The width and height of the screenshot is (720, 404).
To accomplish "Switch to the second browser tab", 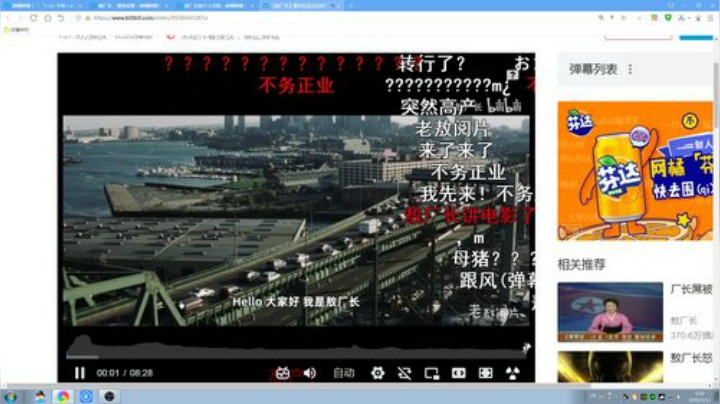I will (x=129, y=6).
